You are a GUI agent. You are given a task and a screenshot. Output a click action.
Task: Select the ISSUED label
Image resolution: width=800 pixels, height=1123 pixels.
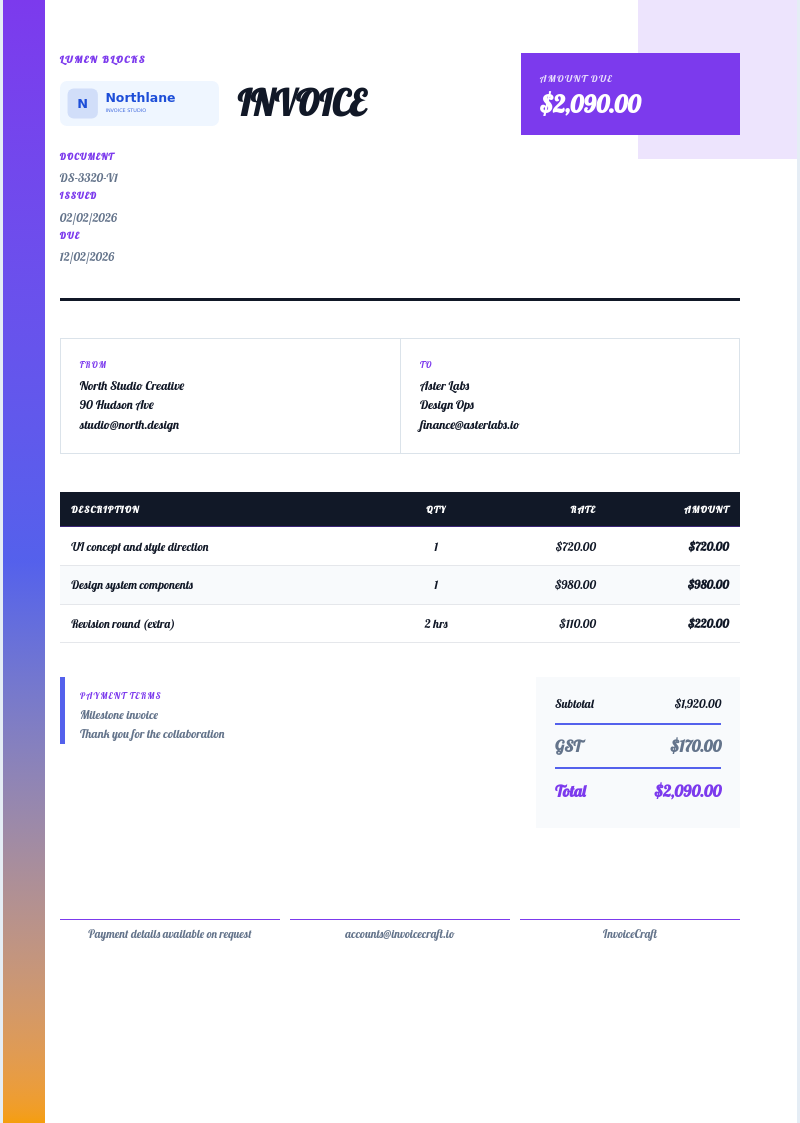point(78,196)
